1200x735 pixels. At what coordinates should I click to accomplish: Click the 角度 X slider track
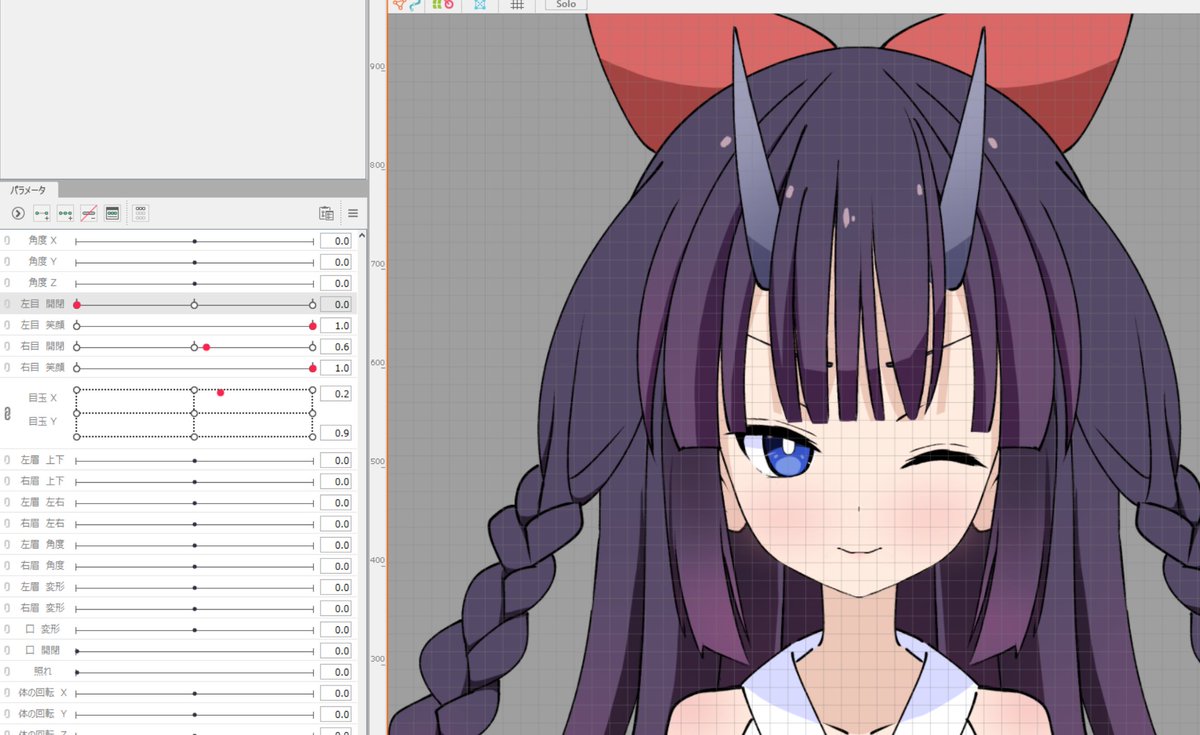194,241
